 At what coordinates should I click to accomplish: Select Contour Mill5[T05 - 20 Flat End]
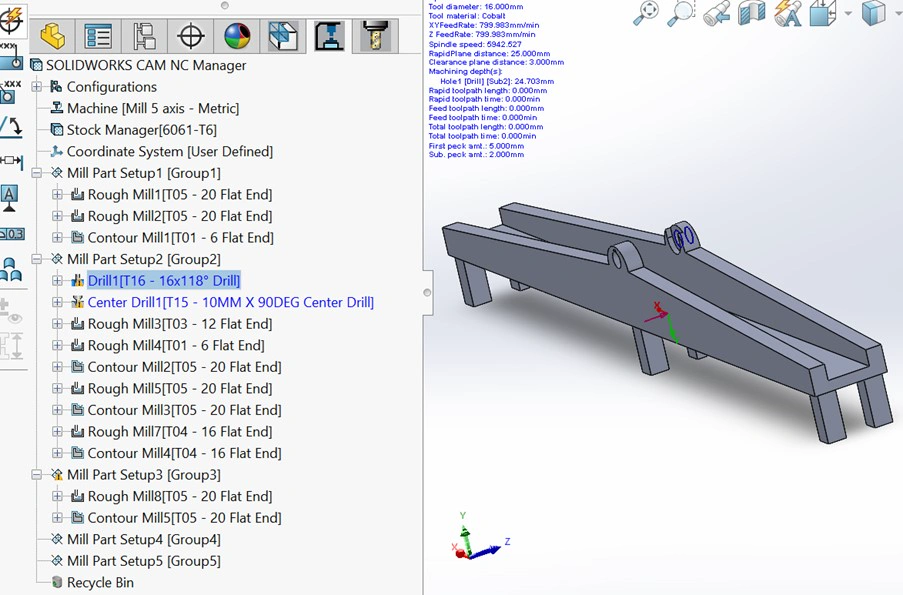[x=184, y=518]
